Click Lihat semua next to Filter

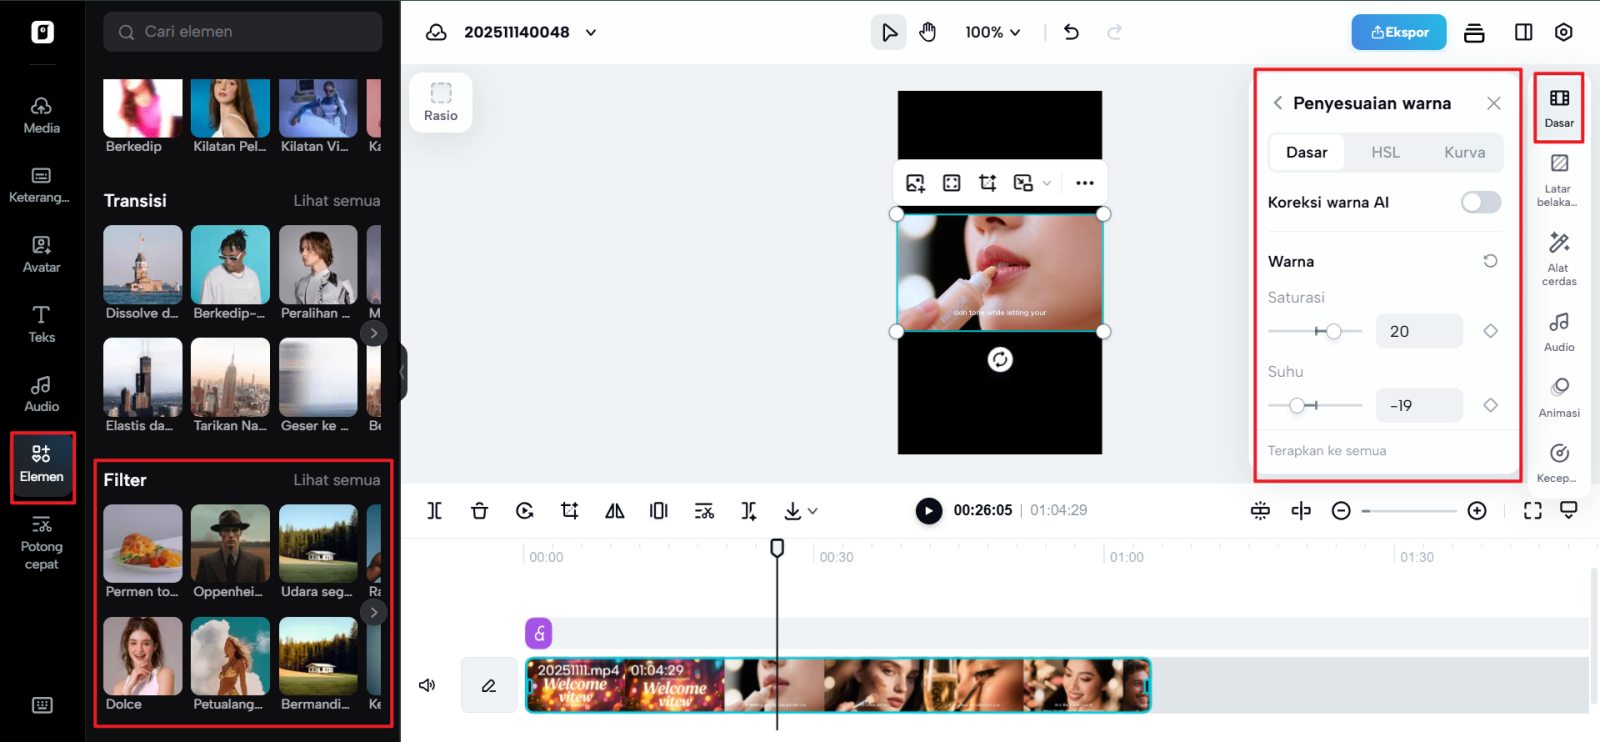[x=336, y=480]
